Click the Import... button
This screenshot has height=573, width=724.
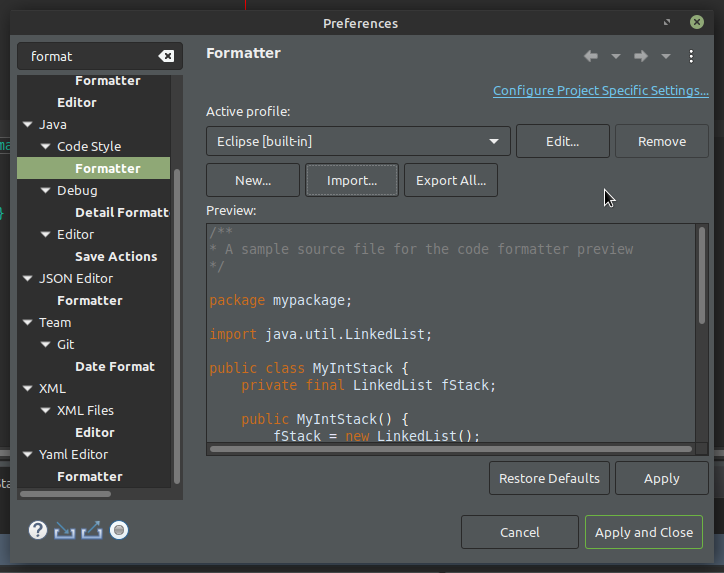[352, 180]
